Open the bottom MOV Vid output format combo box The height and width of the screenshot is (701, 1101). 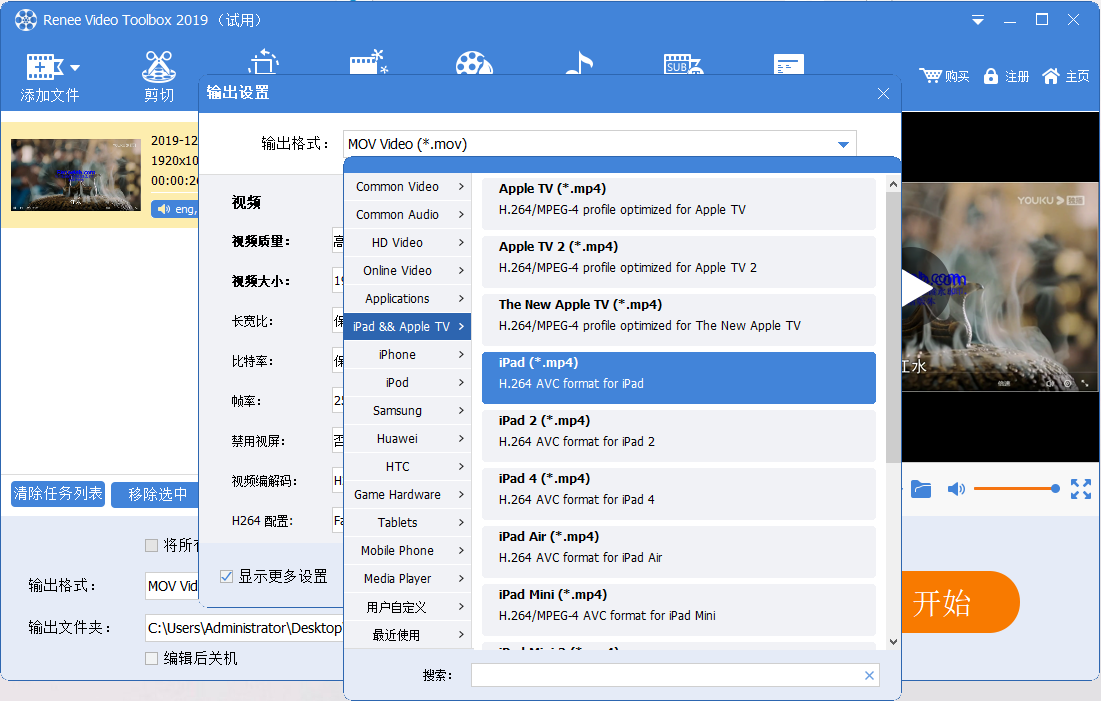172,586
